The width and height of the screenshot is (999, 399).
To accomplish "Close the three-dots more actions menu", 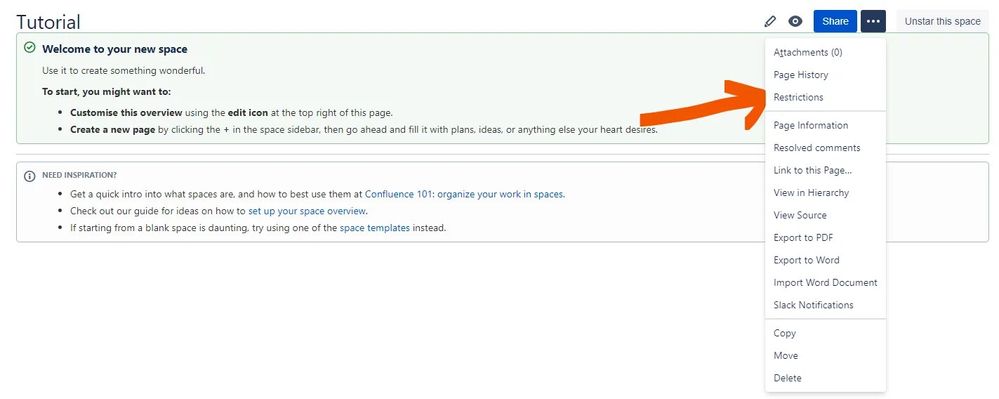I will coord(873,21).
